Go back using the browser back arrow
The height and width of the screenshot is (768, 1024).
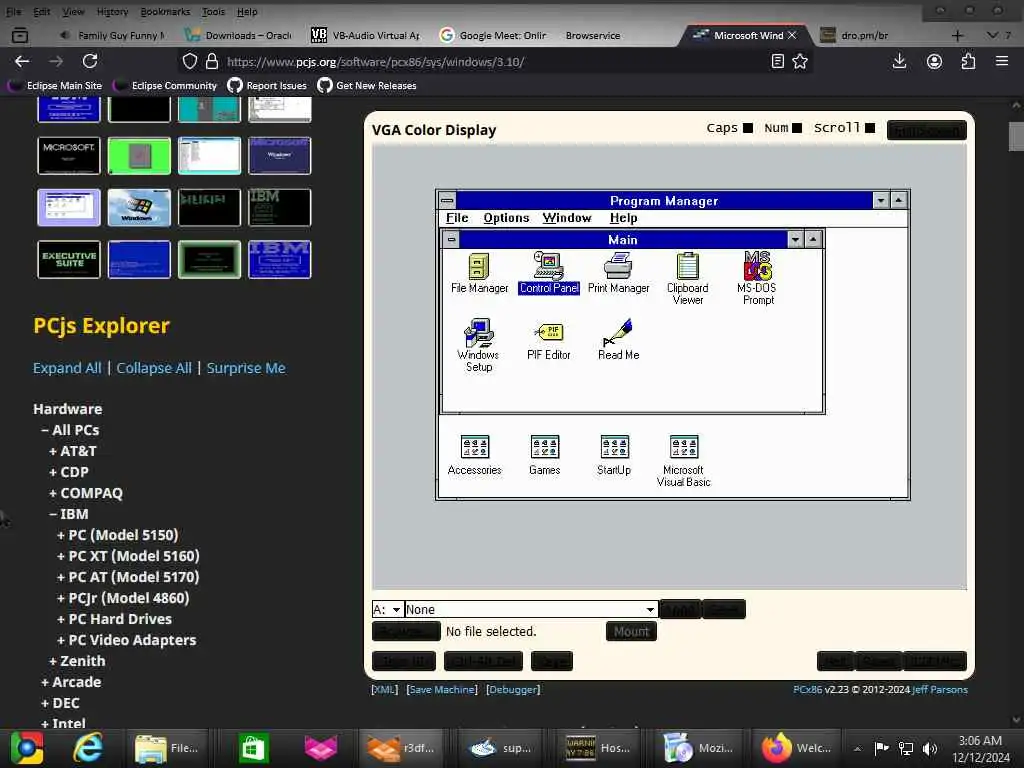pyautogui.click(x=22, y=61)
